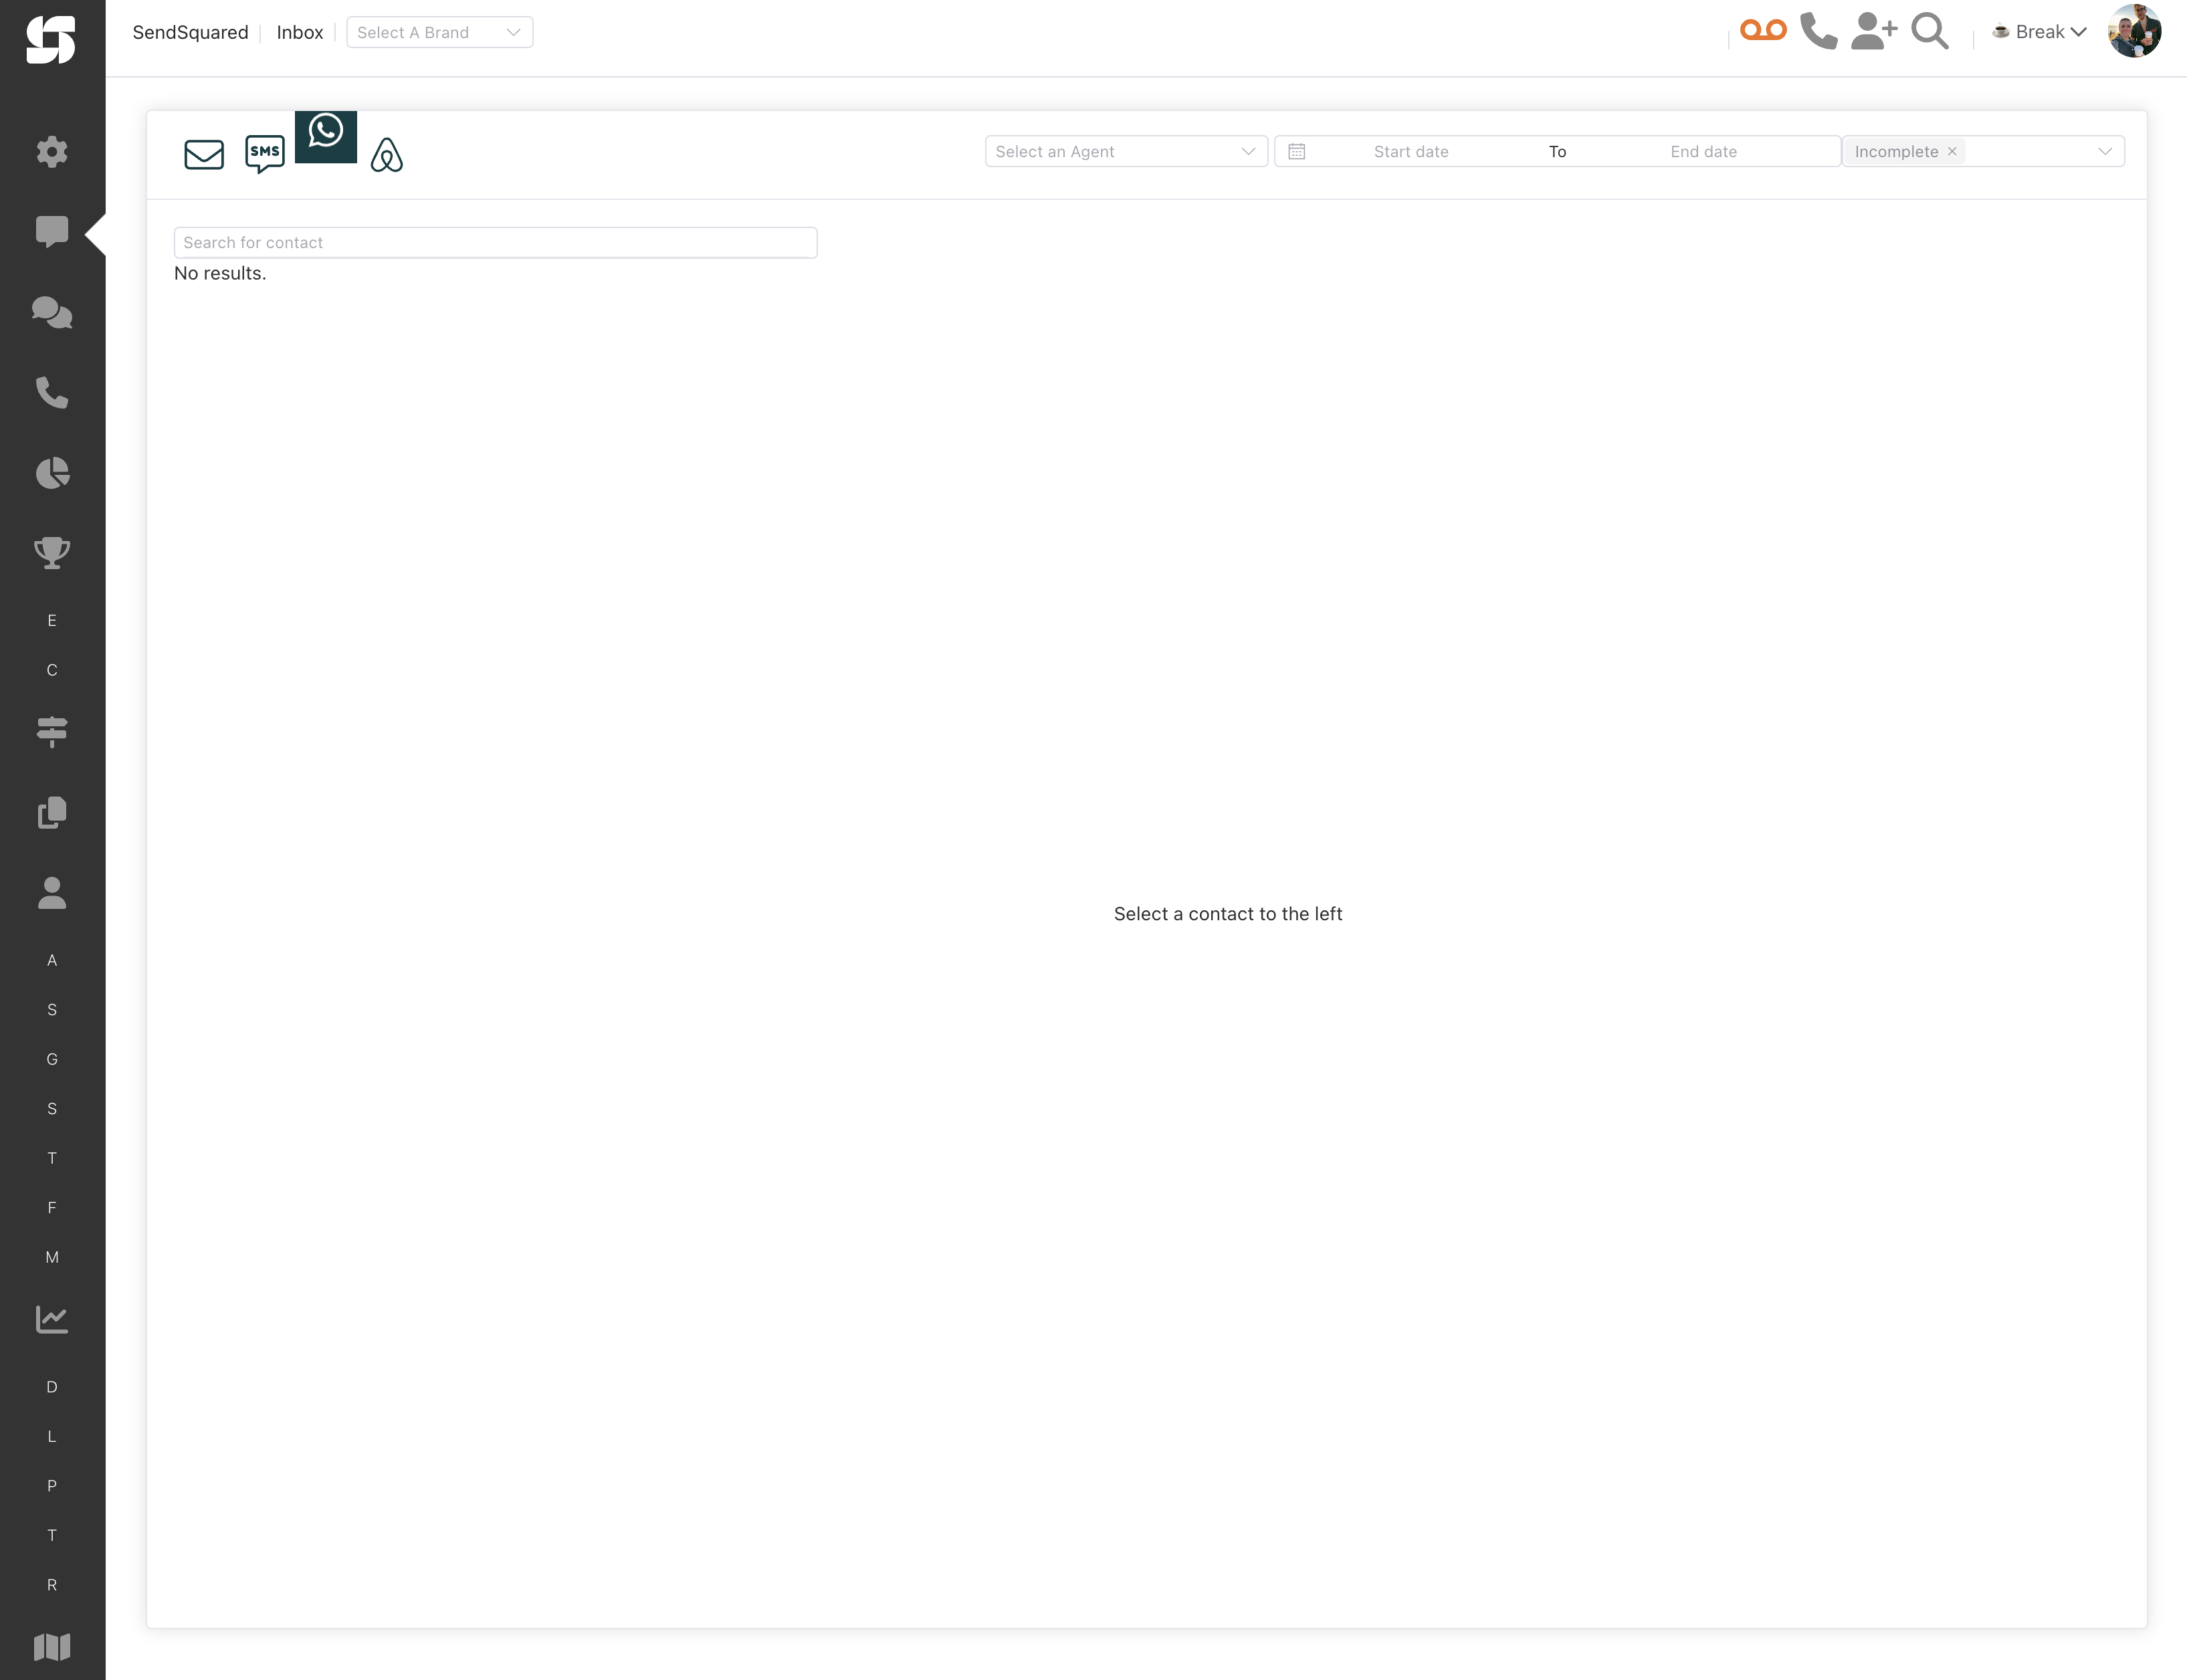
Task: Open the copy documents icon in sidebar
Action: point(52,813)
